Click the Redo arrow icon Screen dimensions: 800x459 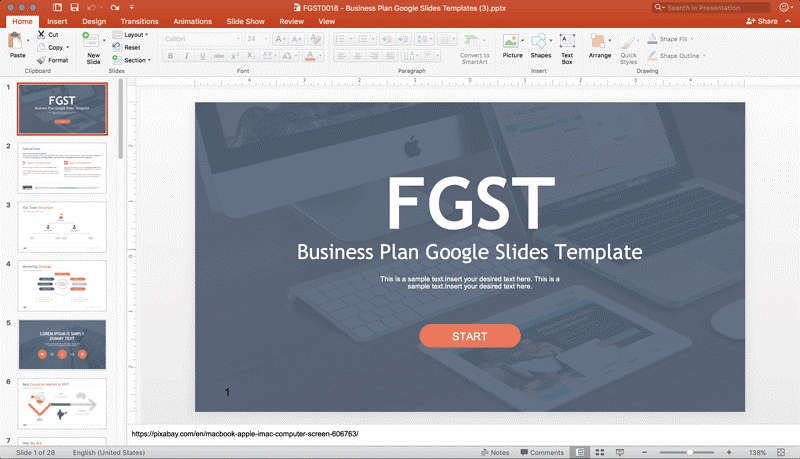point(115,8)
